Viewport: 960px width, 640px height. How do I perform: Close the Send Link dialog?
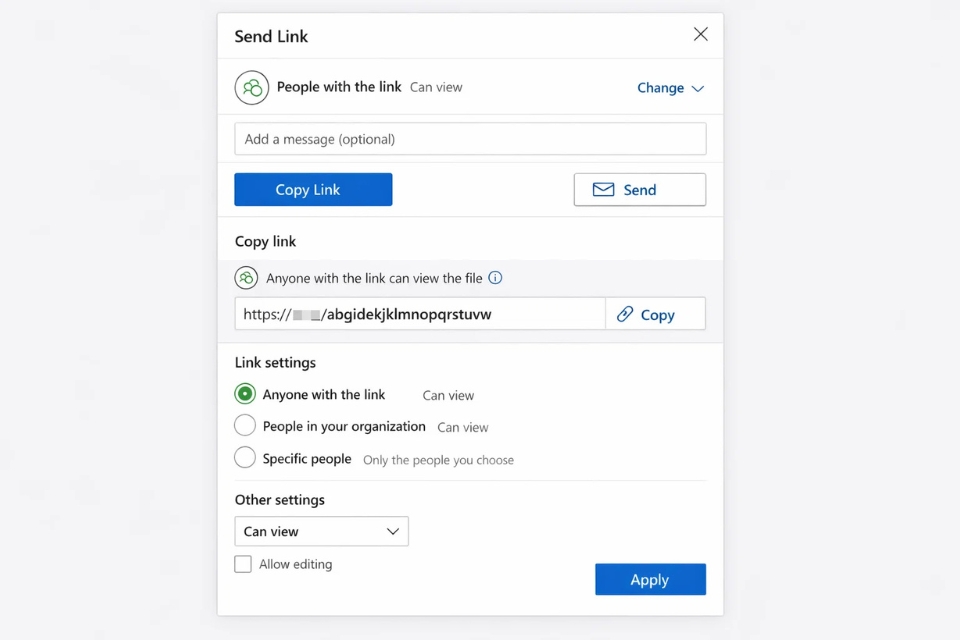tap(700, 34)
